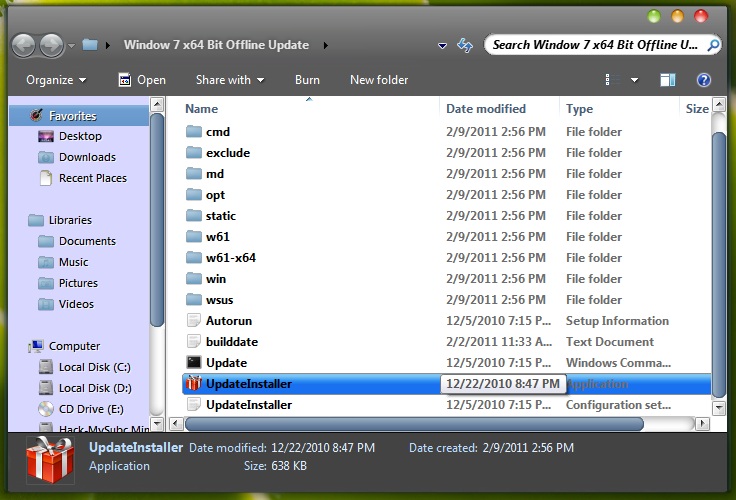
Task: Open the selected file with Open button
Action: point(142,80)
